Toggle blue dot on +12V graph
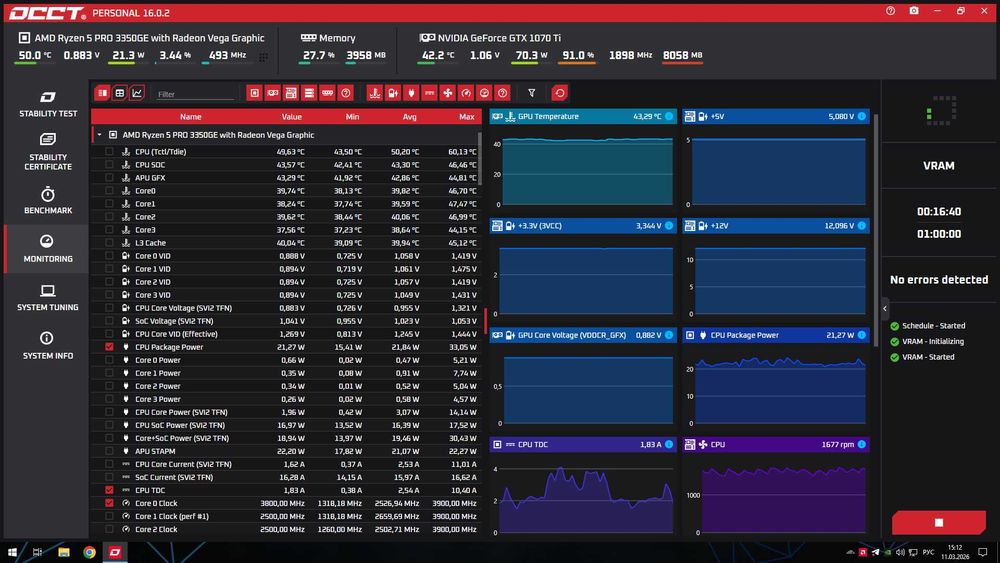 [862, 226]
